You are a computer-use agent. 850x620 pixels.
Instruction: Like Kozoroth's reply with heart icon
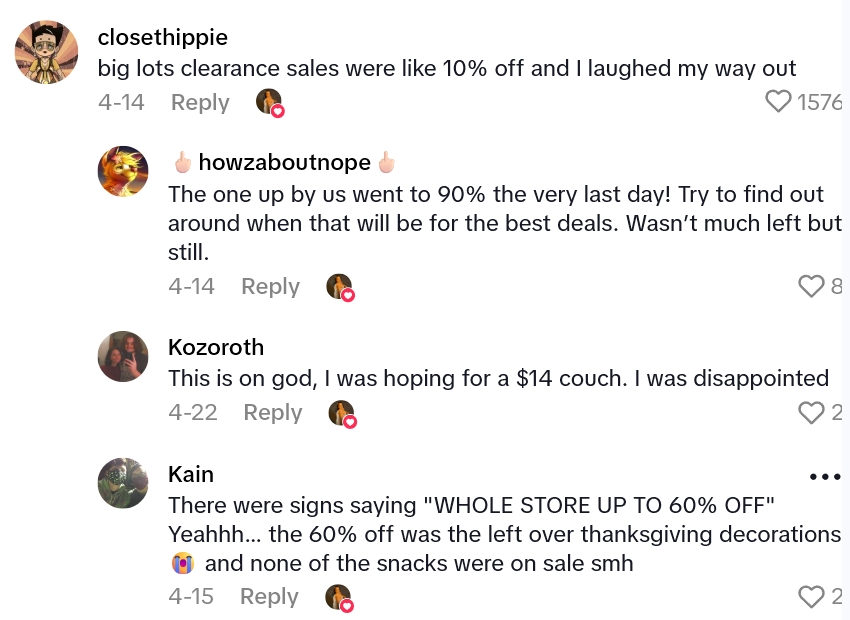tap(811, 412)
